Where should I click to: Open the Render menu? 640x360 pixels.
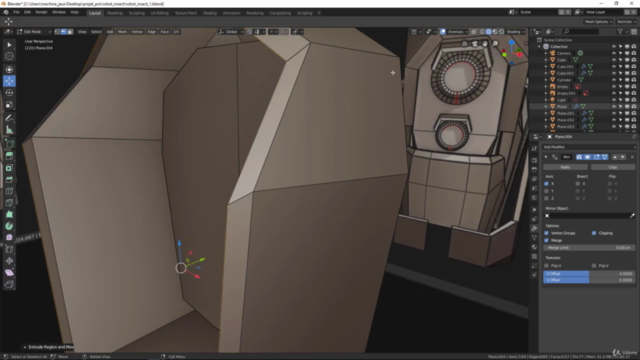pos(41,13)
